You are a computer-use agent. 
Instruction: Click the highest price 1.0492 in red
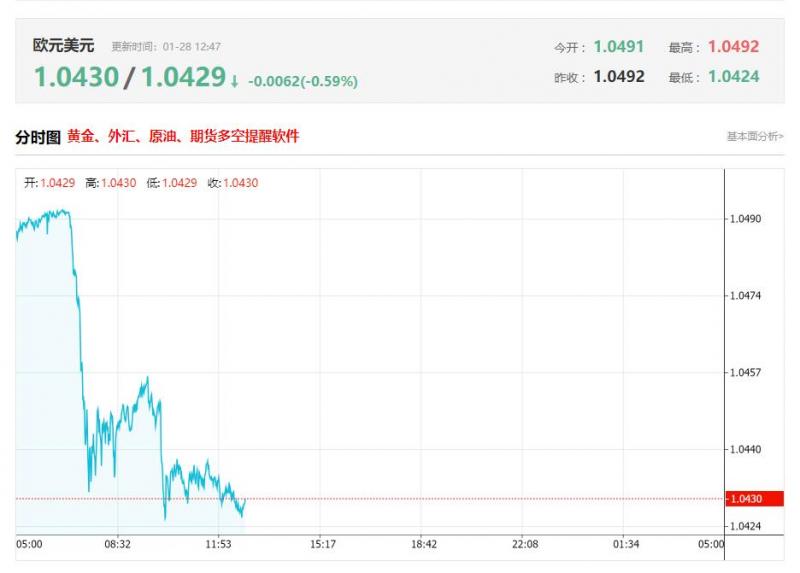[x=733, y=46]
